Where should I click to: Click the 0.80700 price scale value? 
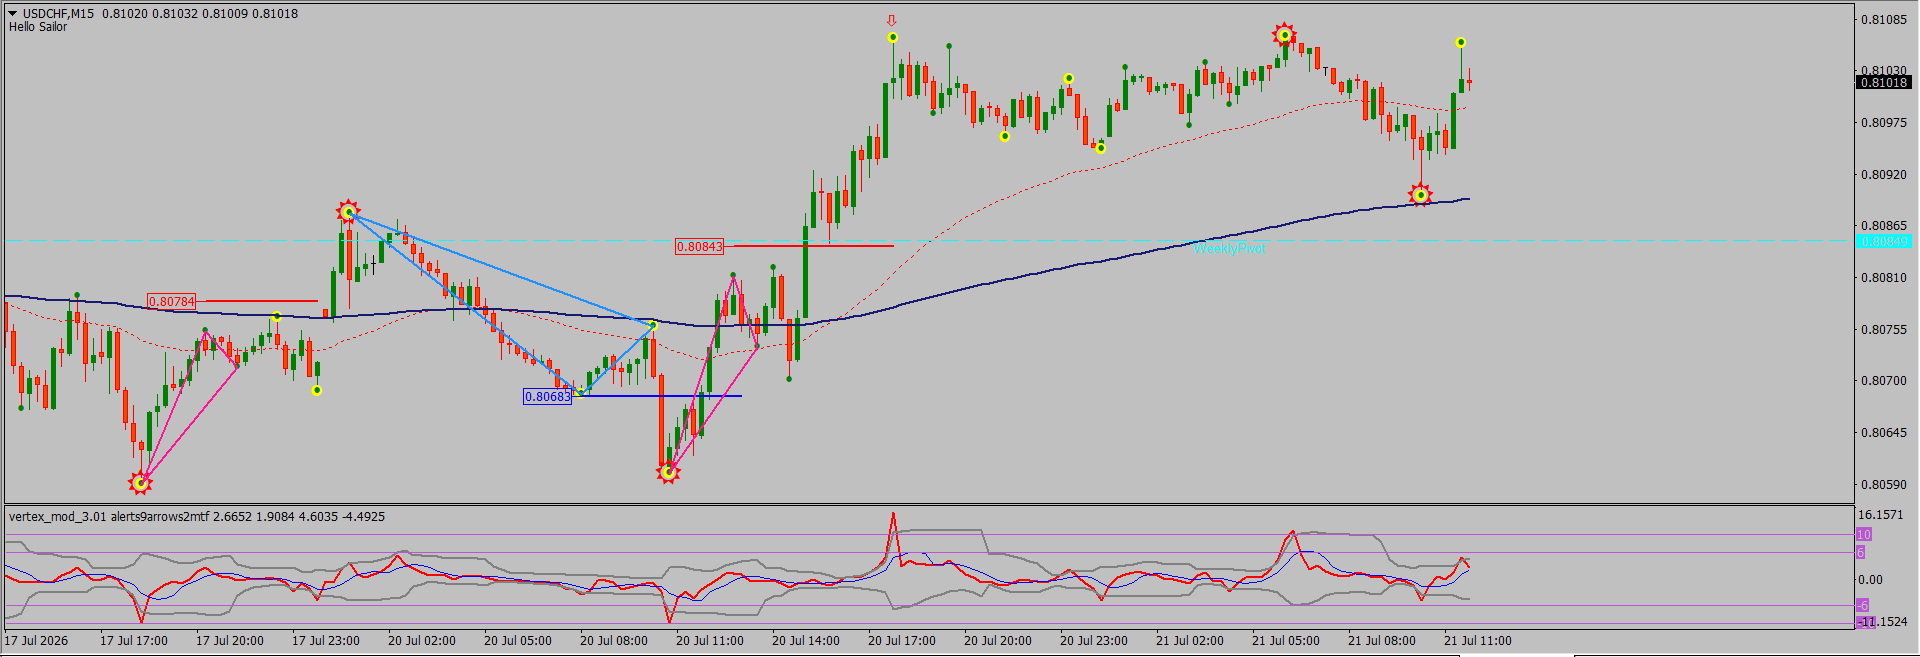point(1883,381)
